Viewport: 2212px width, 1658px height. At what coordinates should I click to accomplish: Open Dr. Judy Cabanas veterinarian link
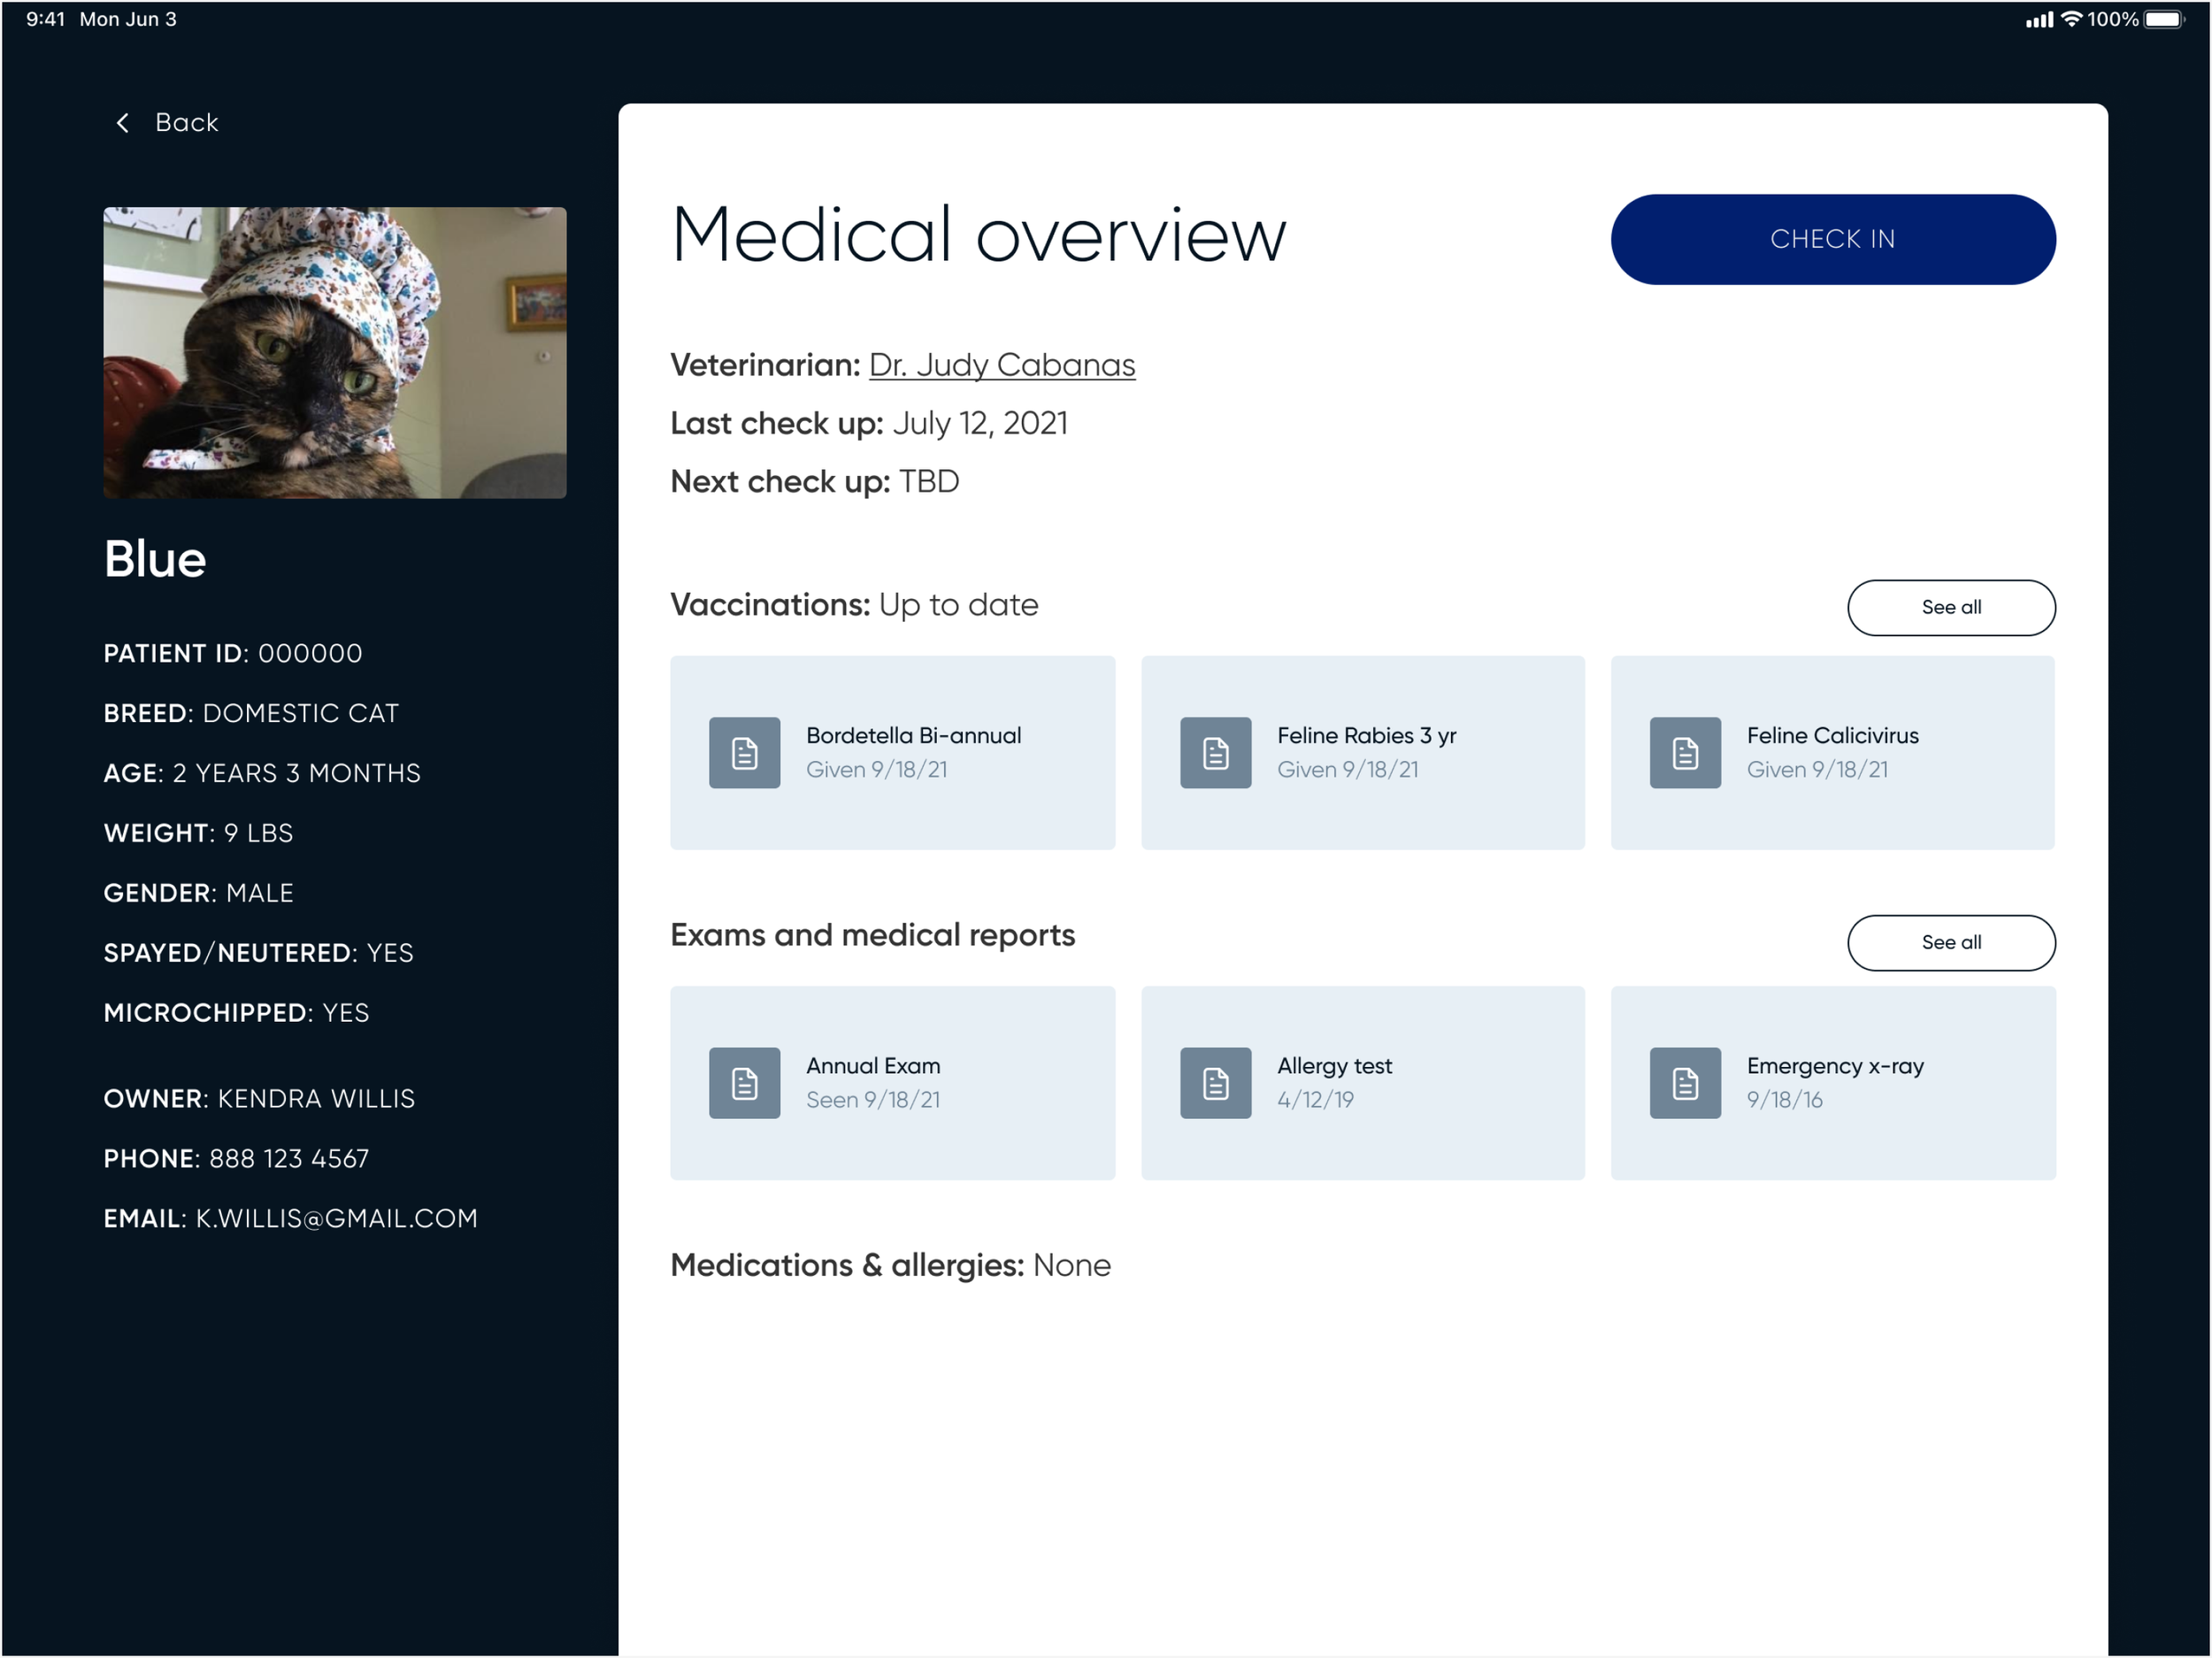click(1001, 365)
